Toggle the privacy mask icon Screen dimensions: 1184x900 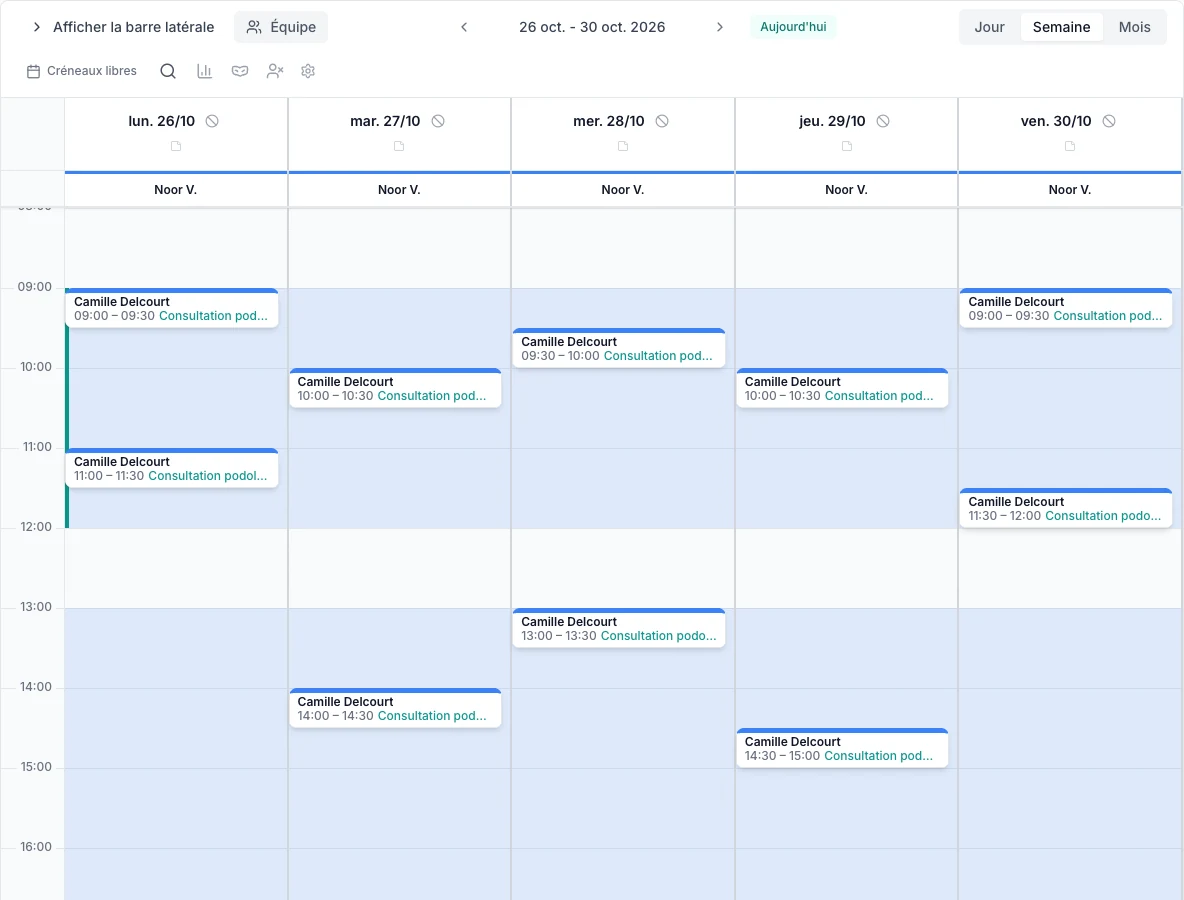[239, 71]
